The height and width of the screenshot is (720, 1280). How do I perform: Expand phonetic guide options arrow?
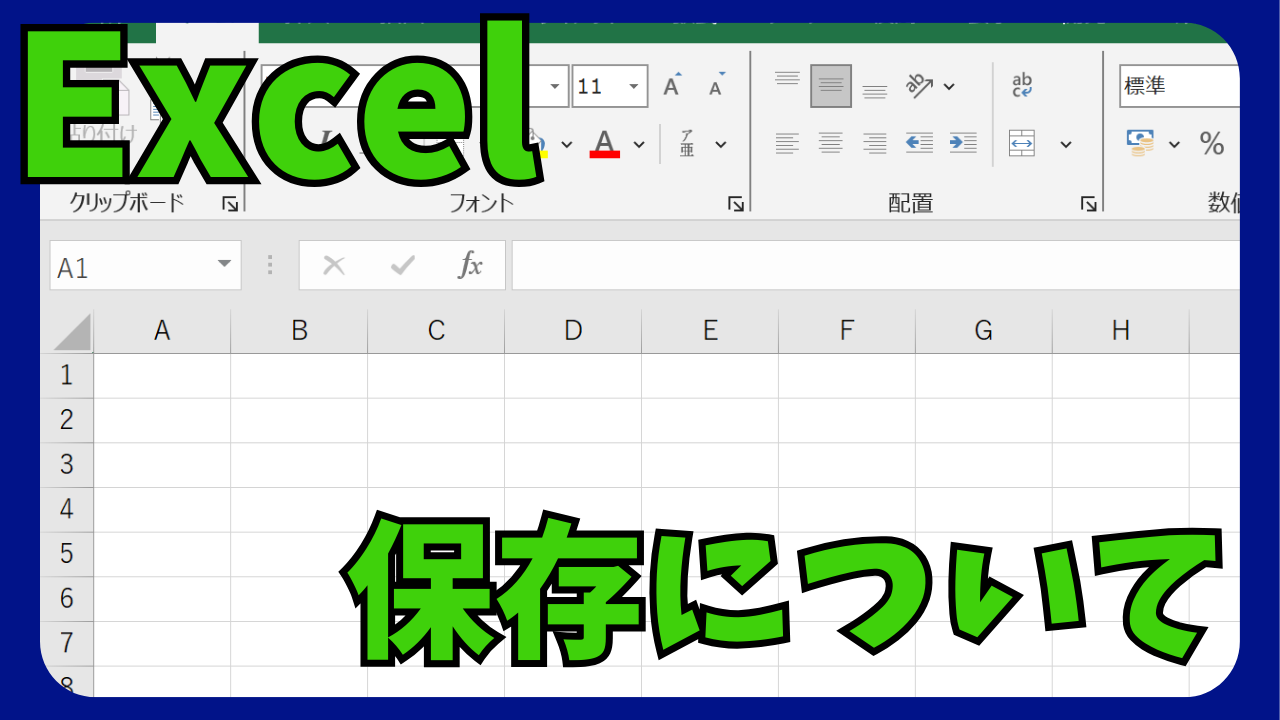[721, 144]
